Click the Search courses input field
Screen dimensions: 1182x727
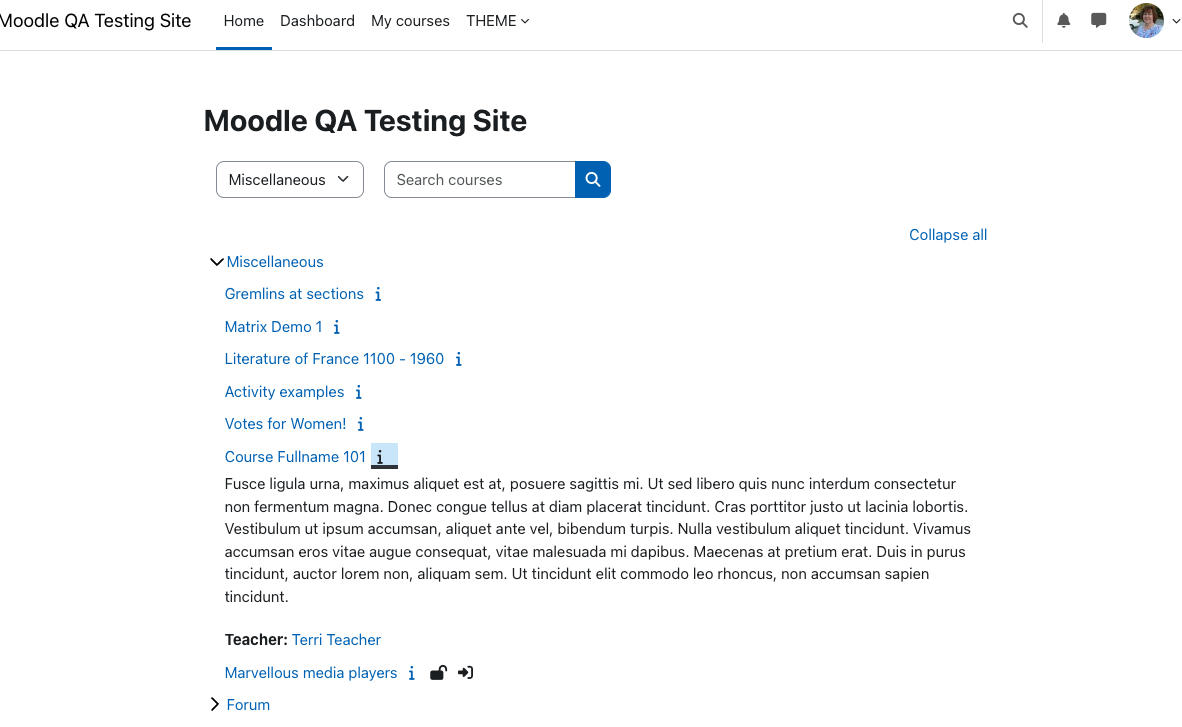479,179
